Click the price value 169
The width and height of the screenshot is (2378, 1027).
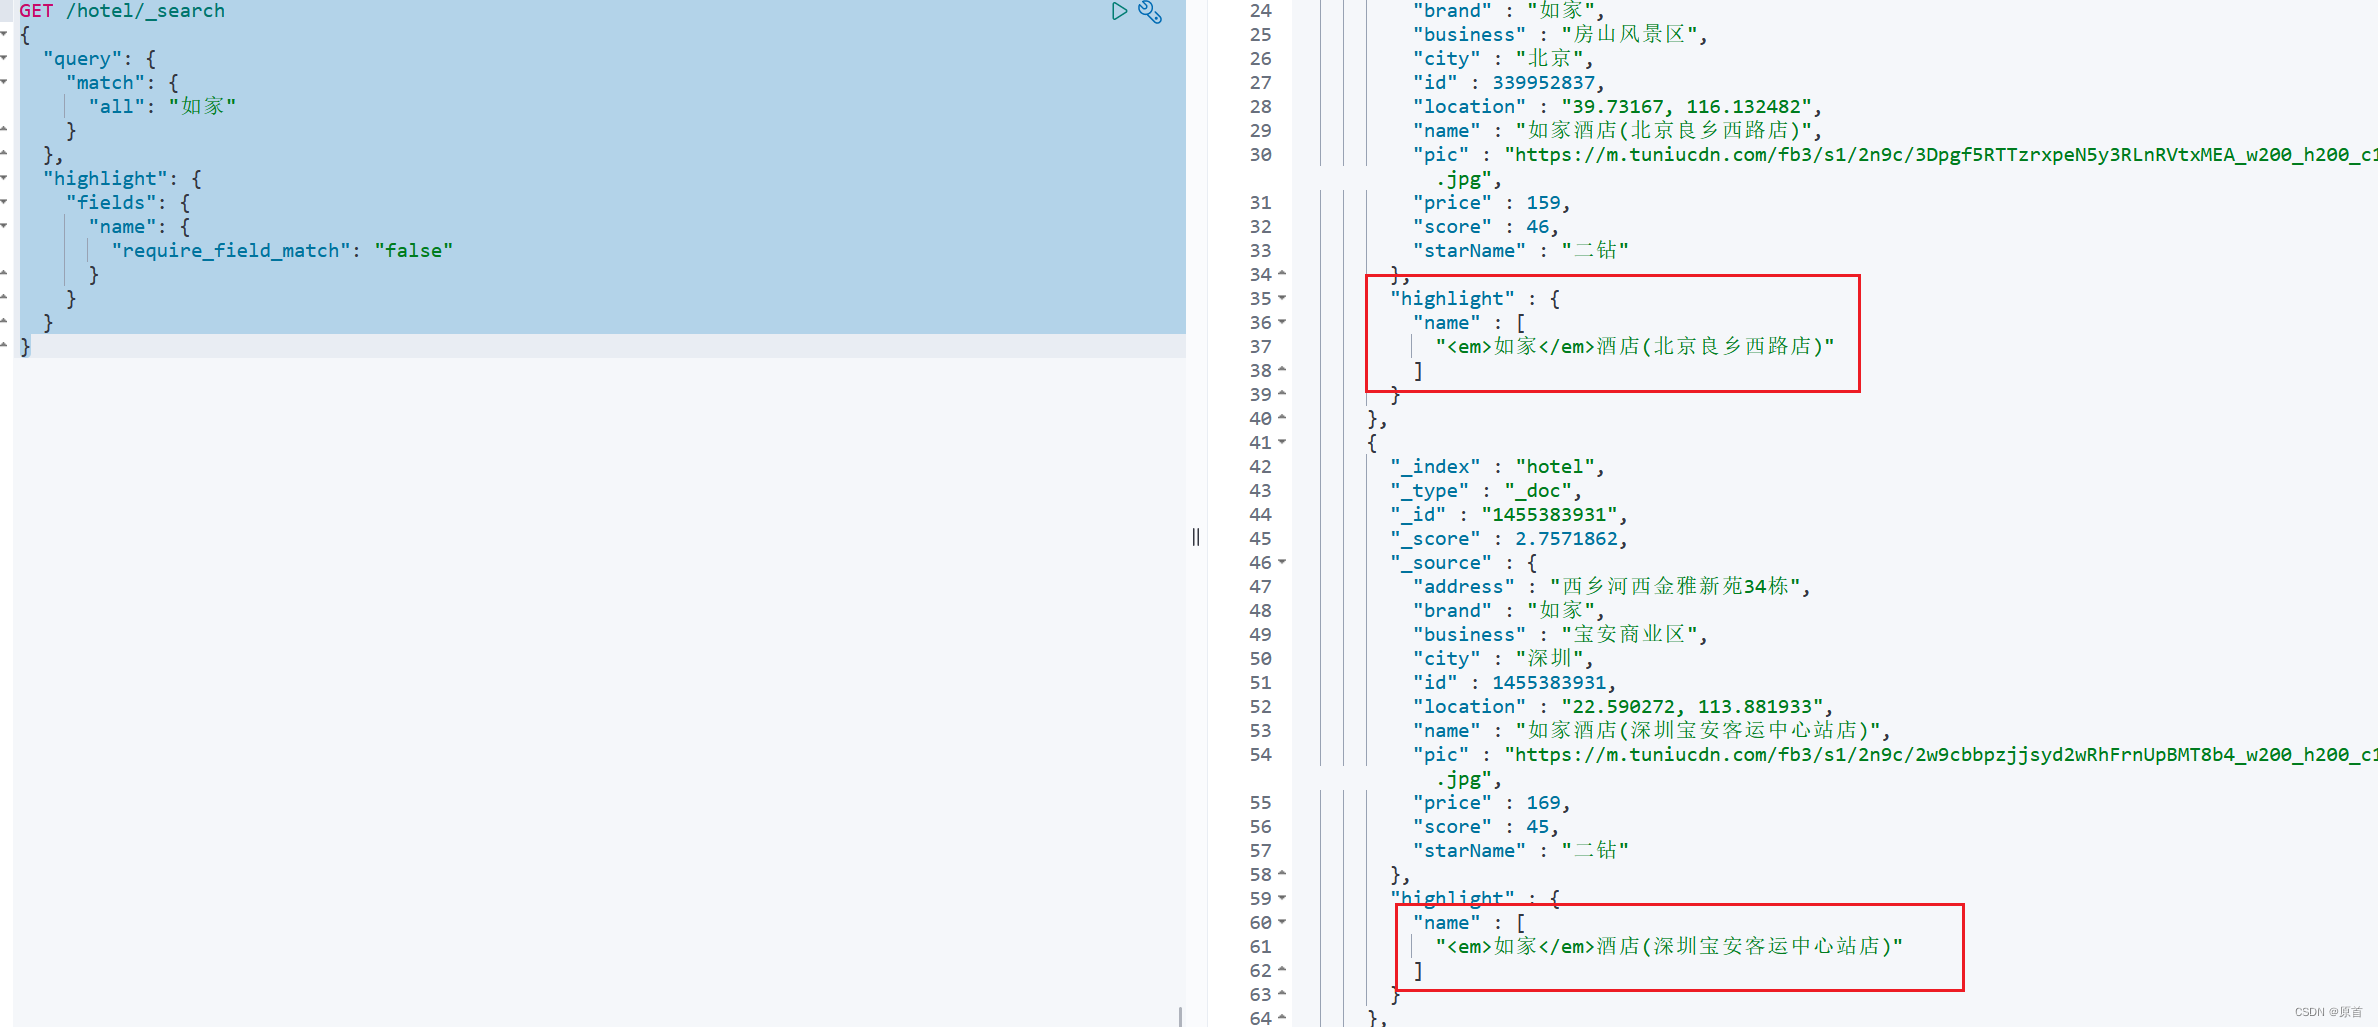click(1543, 803)
